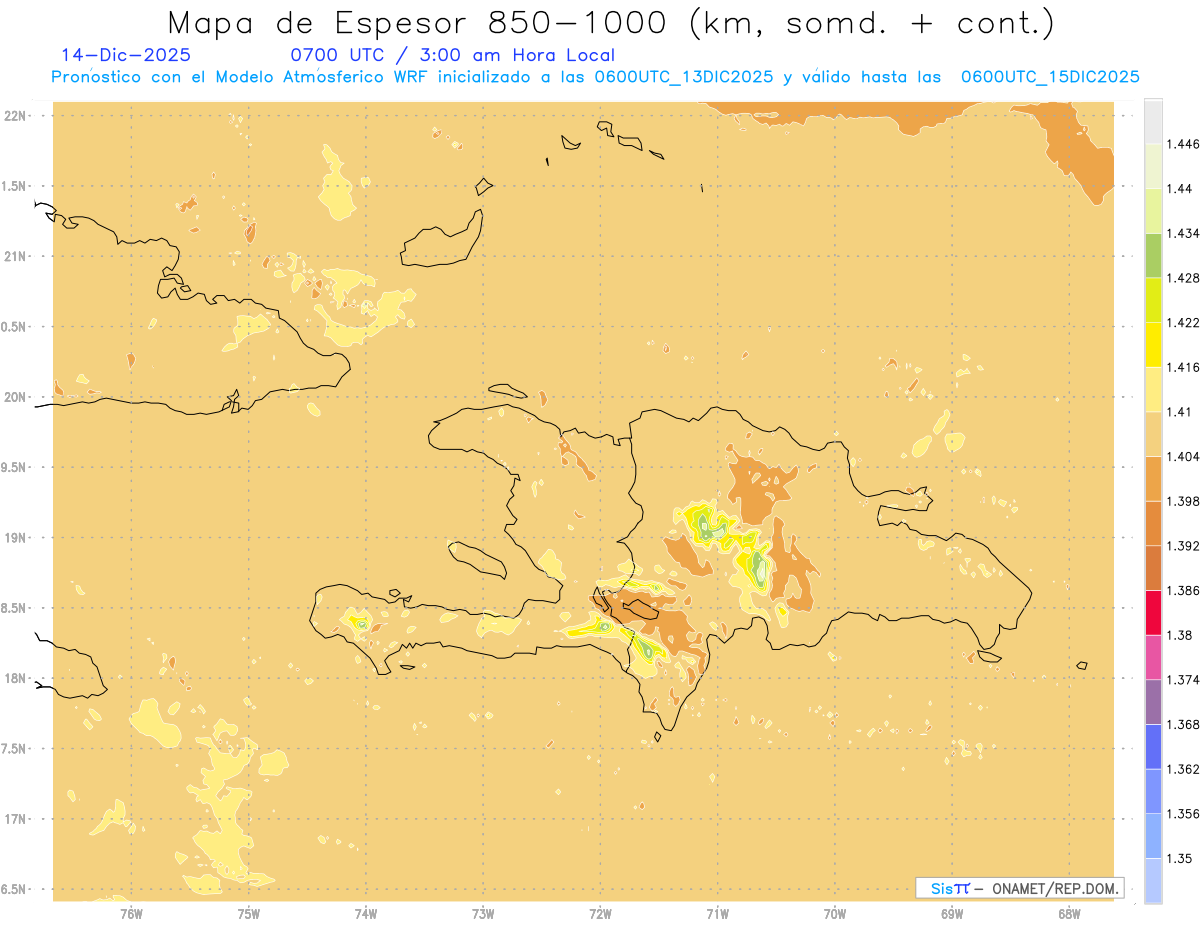1200x927 pixels.
Task: Click the pink legend swatch above 1.374
Action: [1153, 657]
